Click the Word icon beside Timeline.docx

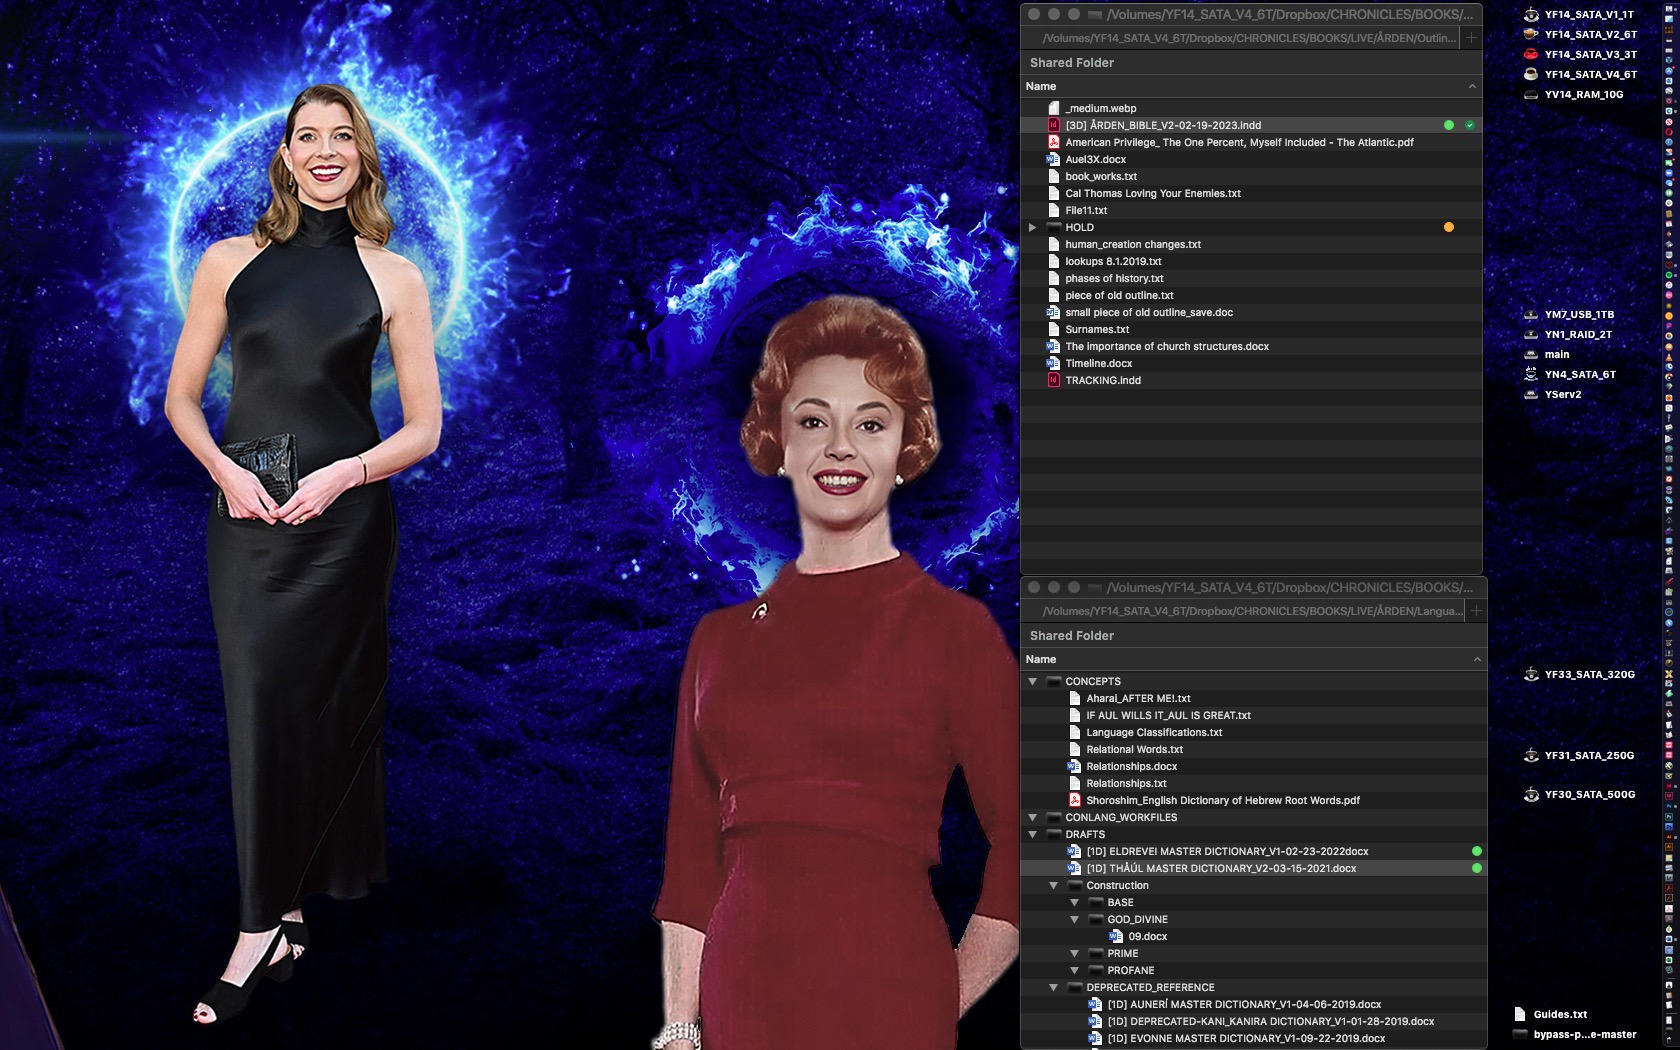point(1053,363)
